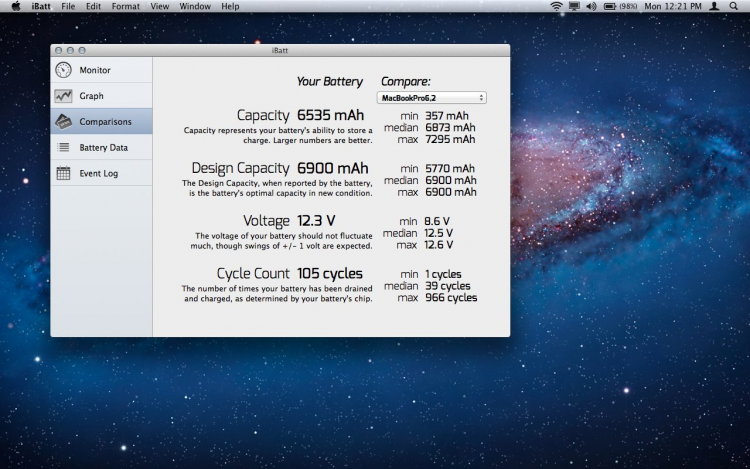The image size is (750, 469).
Task: Expand the MacBookPro6,2 compare dropdown
Action: [x=432, y=97]
